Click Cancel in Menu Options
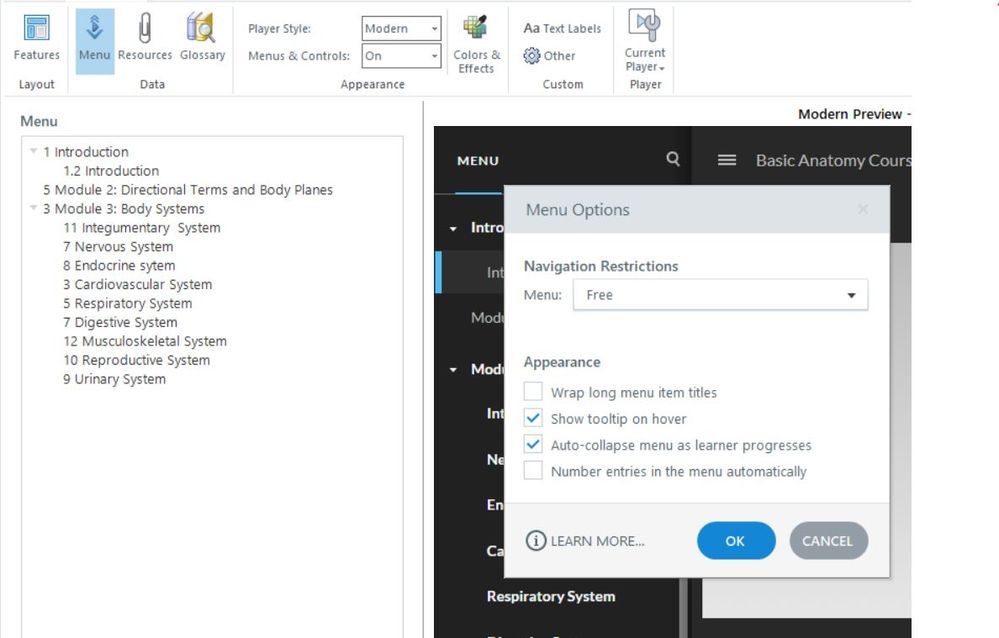This screenshot has height=638, width=999. point(828,540)
